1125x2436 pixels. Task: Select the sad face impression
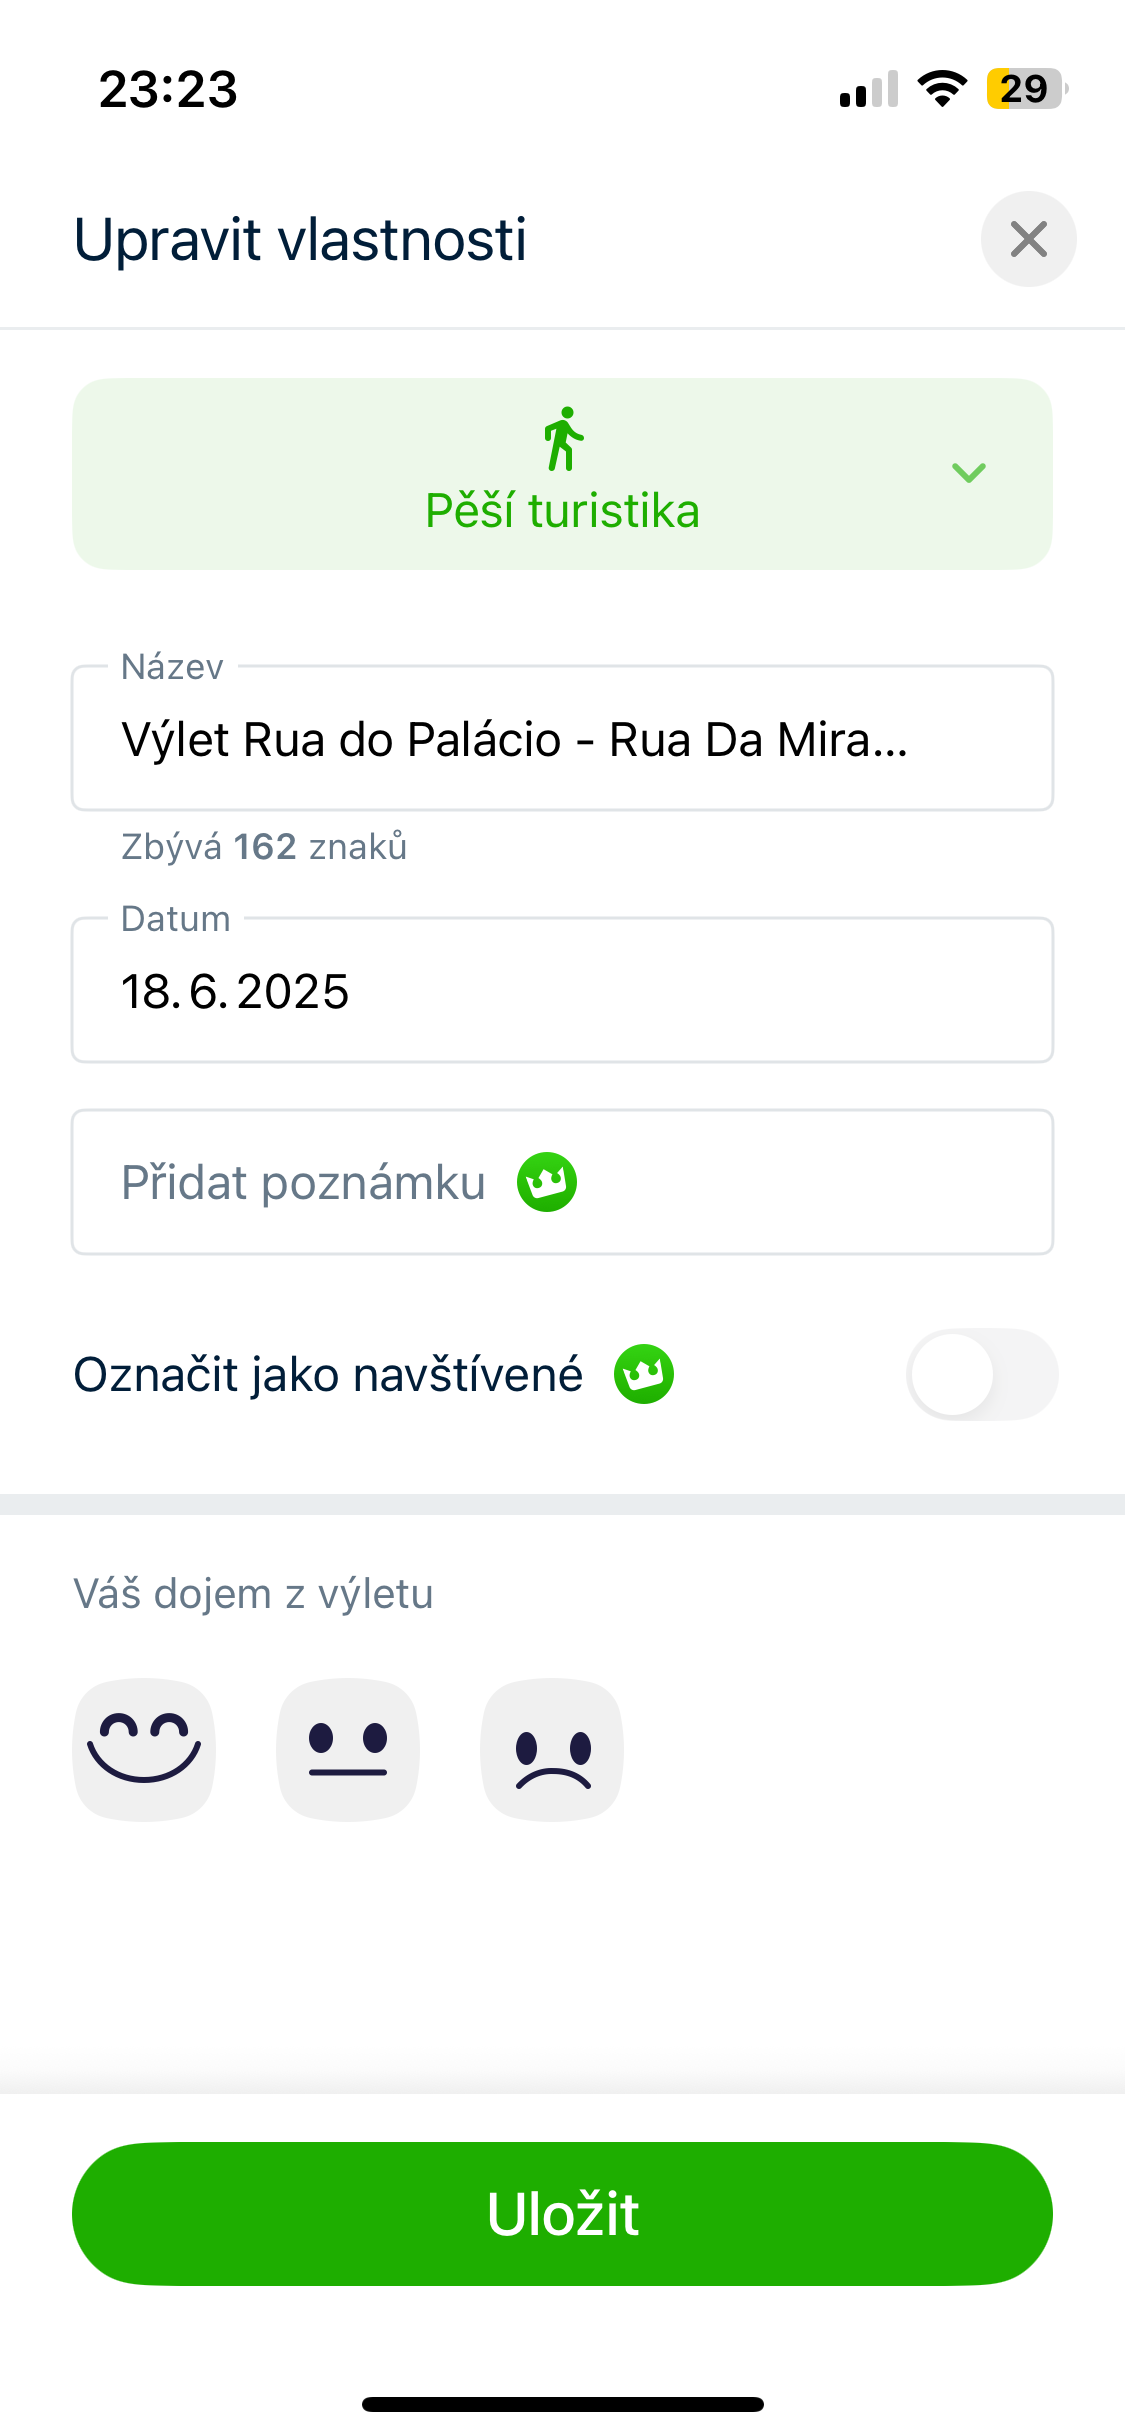click(x=552, y=1749)
